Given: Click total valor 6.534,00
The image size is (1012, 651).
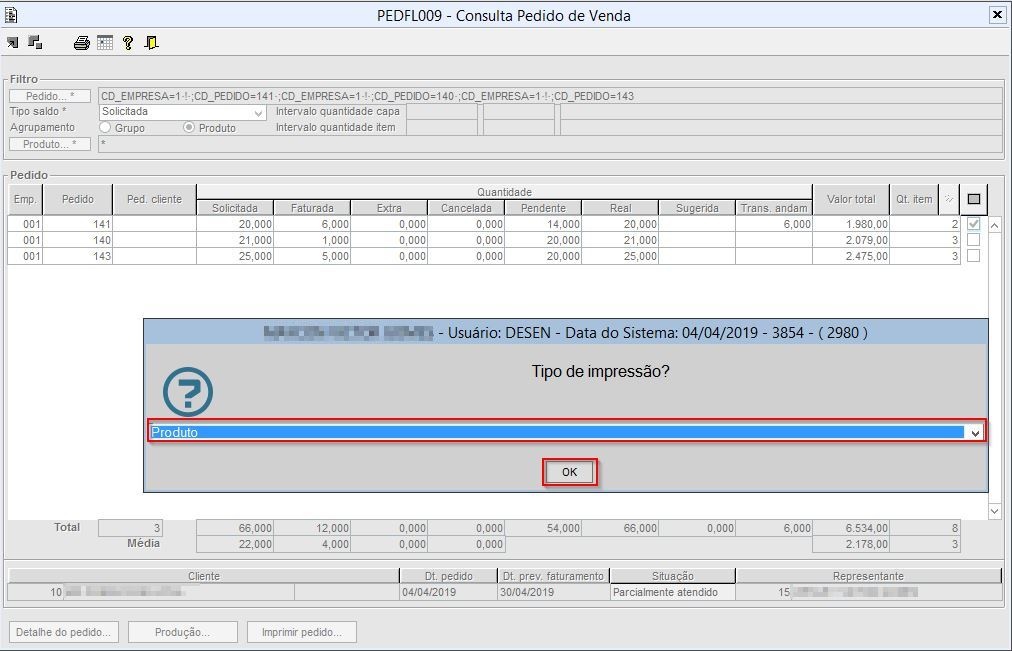Looking at the screenshot, I should pyautogui.click(x=851, y=528).
